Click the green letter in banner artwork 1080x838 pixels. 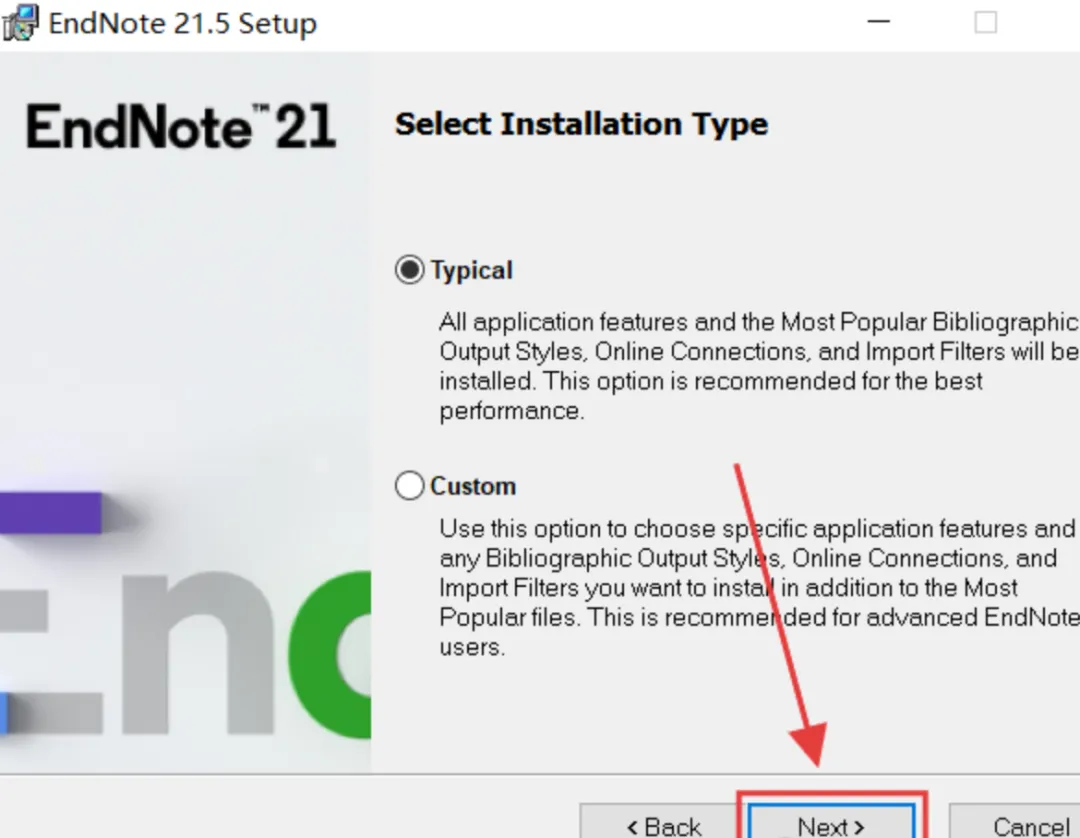[331, 654]
